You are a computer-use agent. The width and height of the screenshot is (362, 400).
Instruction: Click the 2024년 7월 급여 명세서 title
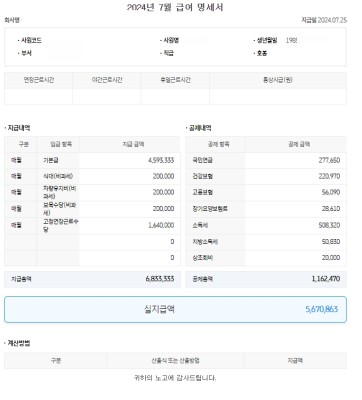(x=175, y=7)
